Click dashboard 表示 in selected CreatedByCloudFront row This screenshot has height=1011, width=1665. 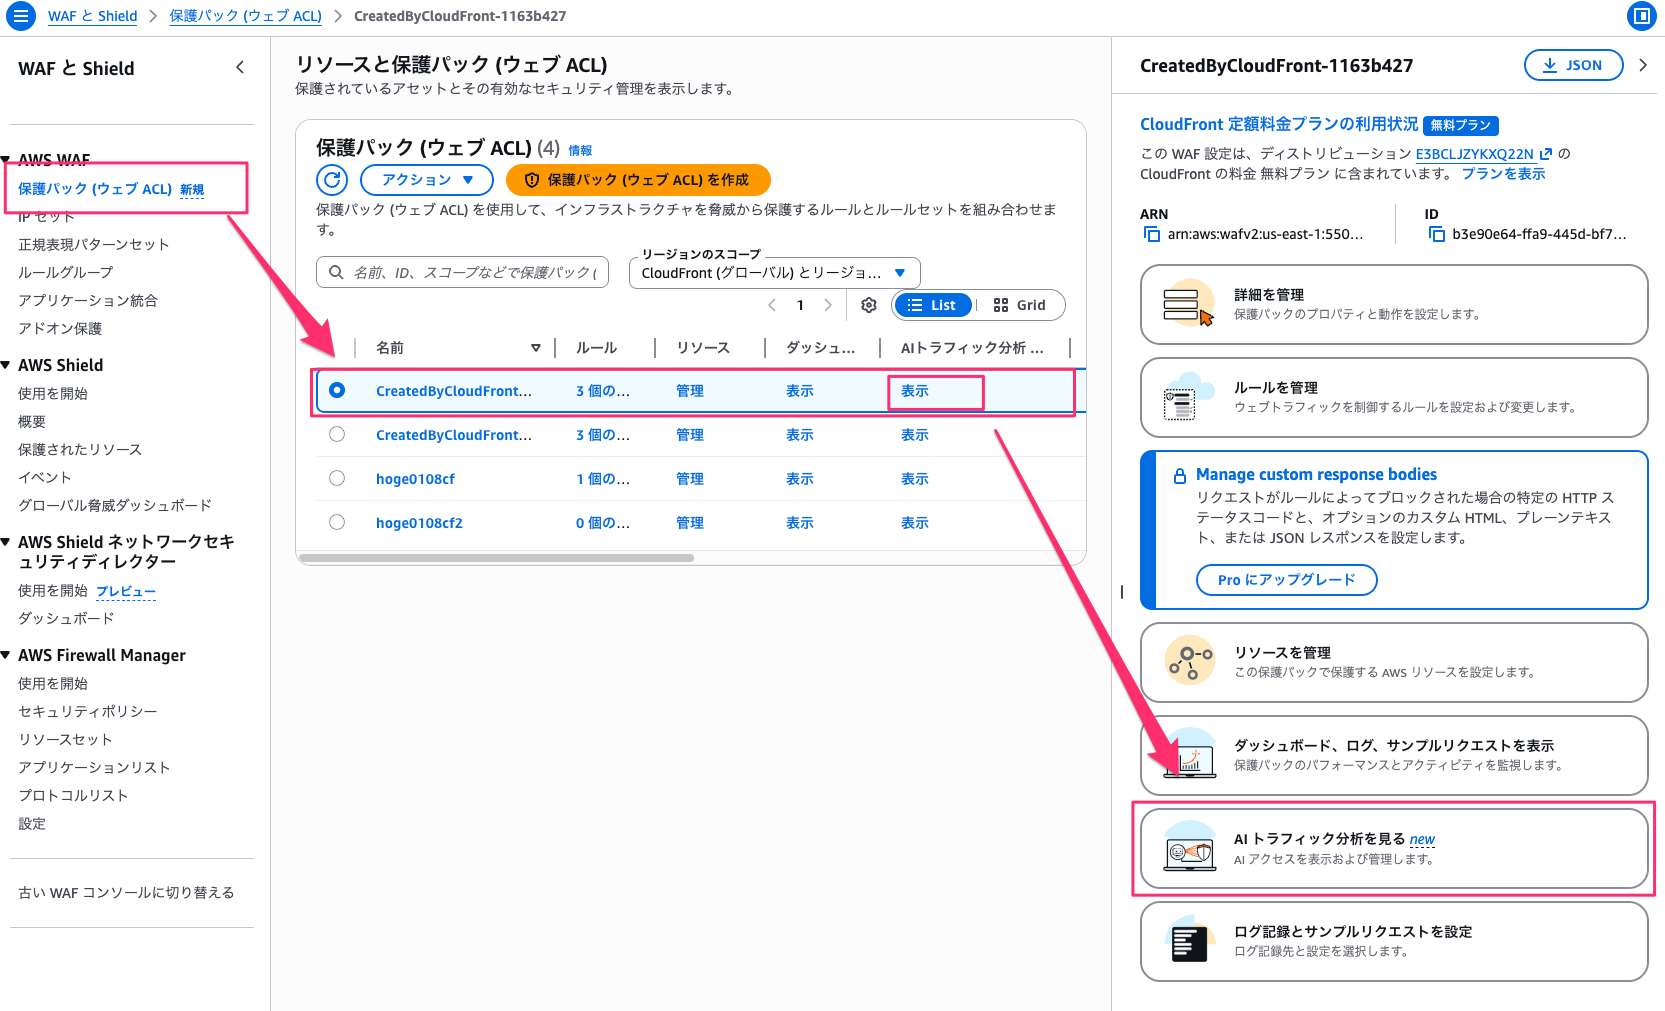pos(800,391)
